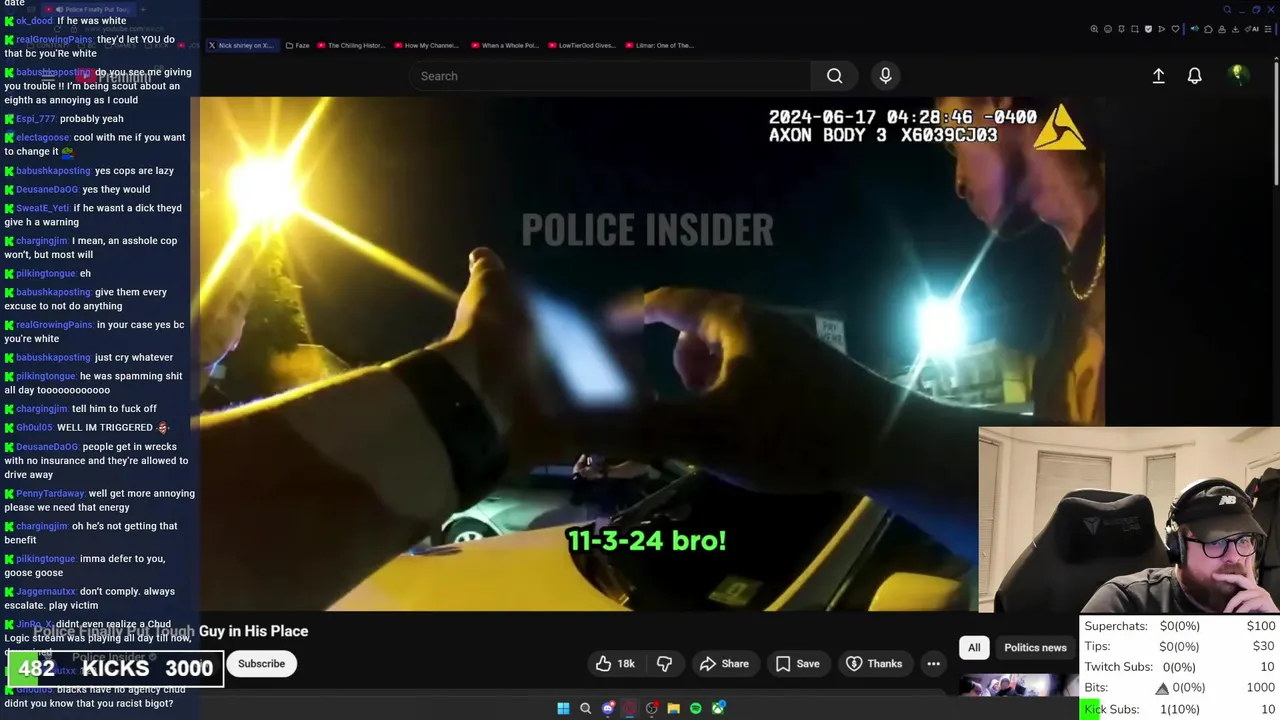Screen dimensions: 1280x720
Task: Open the recommended video thumbnail below chips
Action: [x=1018, y=685]
